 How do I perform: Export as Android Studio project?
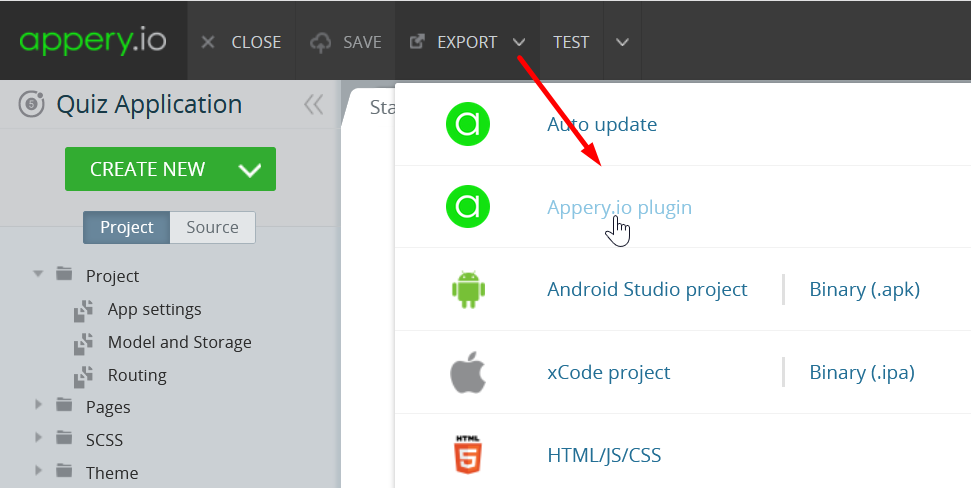pyautogui.click(x=647, y=289)
